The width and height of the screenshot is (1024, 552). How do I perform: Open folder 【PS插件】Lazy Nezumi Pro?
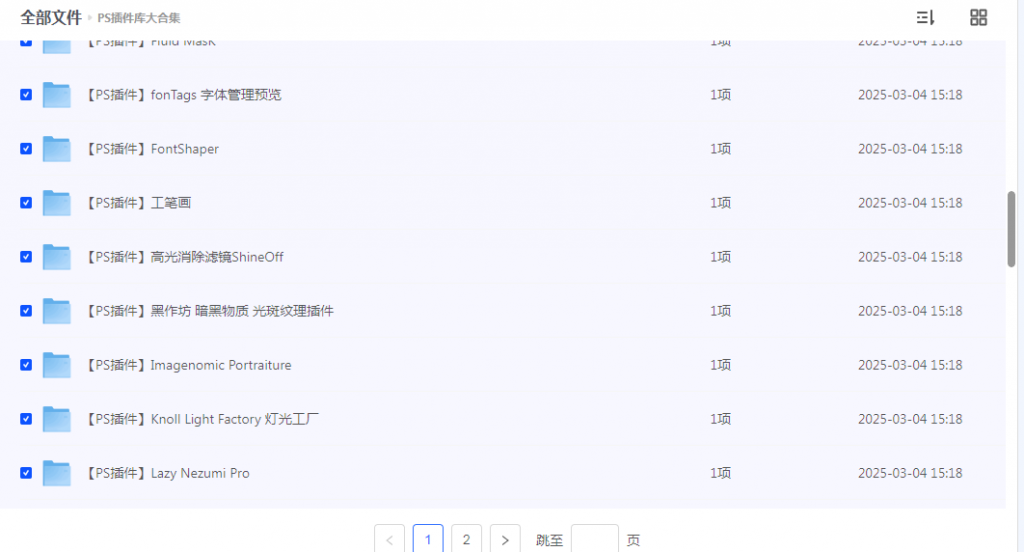click(167, 473)
